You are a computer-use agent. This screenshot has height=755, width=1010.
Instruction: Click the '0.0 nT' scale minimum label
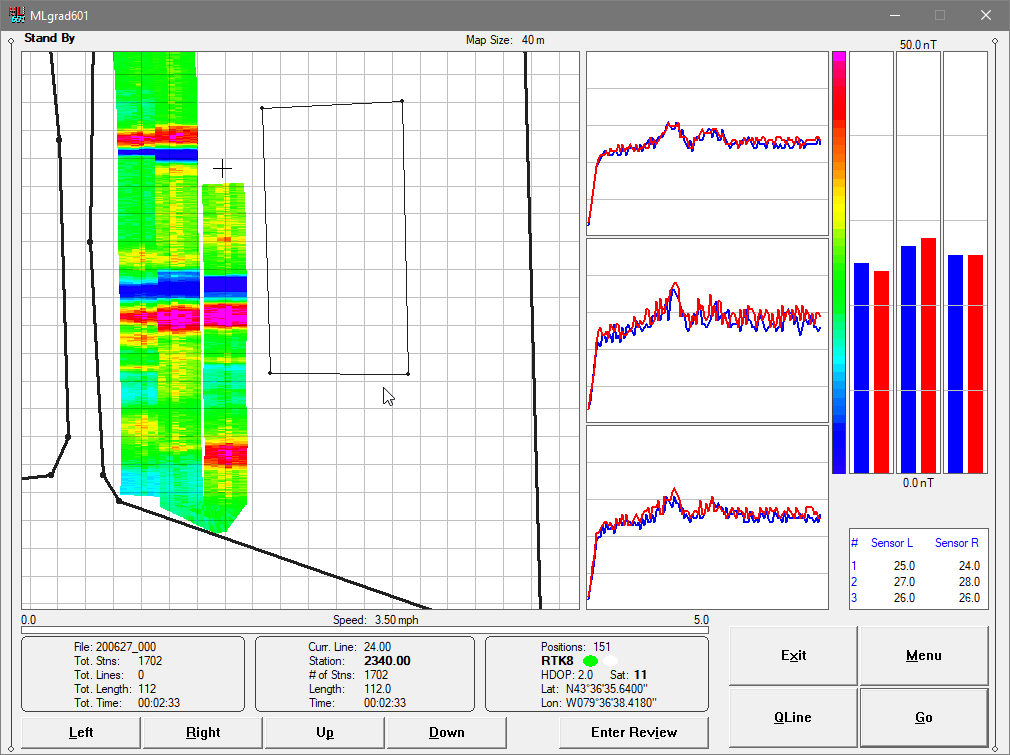[919, 483]
